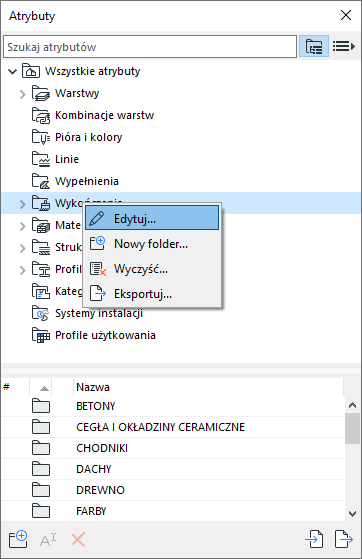Click the Szukaj atrybutów search field
Image resolution: width=362 pixels, height=559 pixels.
pyautogui.click(x=150, y=47)
